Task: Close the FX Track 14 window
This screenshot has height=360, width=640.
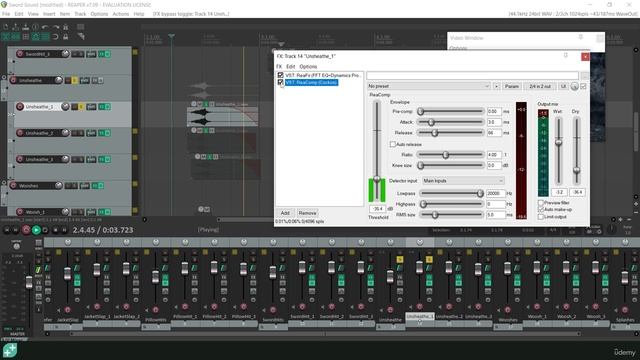Action: click(x=585, y=56)
